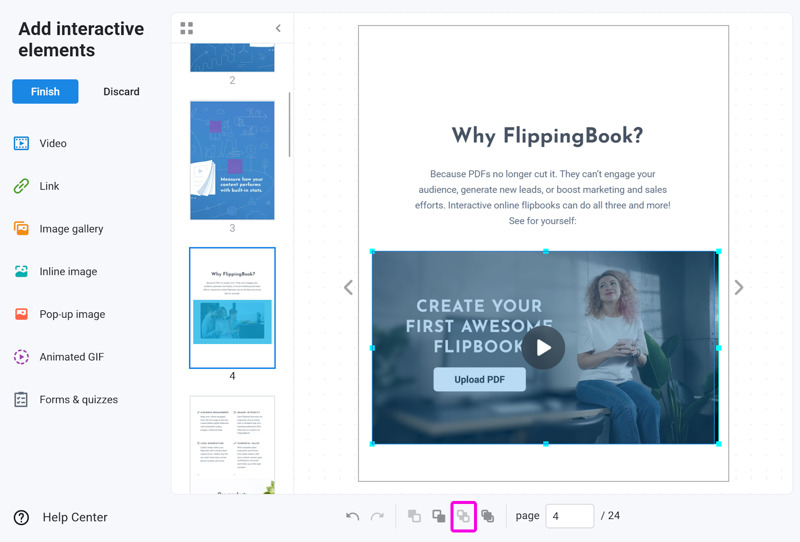Redo the last undone action
Screen dimensions: 800x542
click(377, 516)
